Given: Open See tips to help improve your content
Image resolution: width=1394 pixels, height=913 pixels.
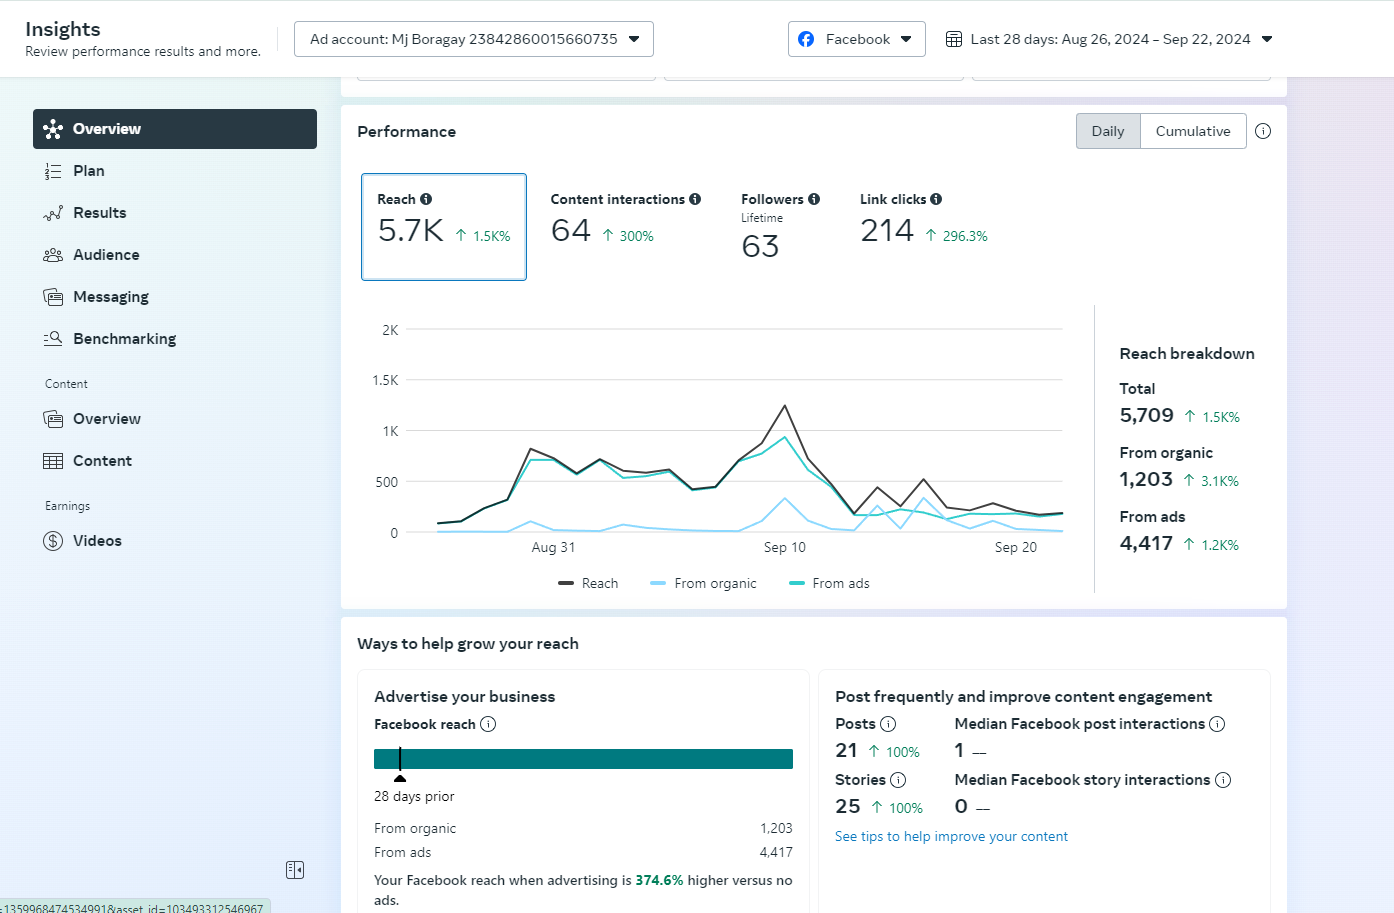Looking at the screenshot, I should click(x=951, y=836).
